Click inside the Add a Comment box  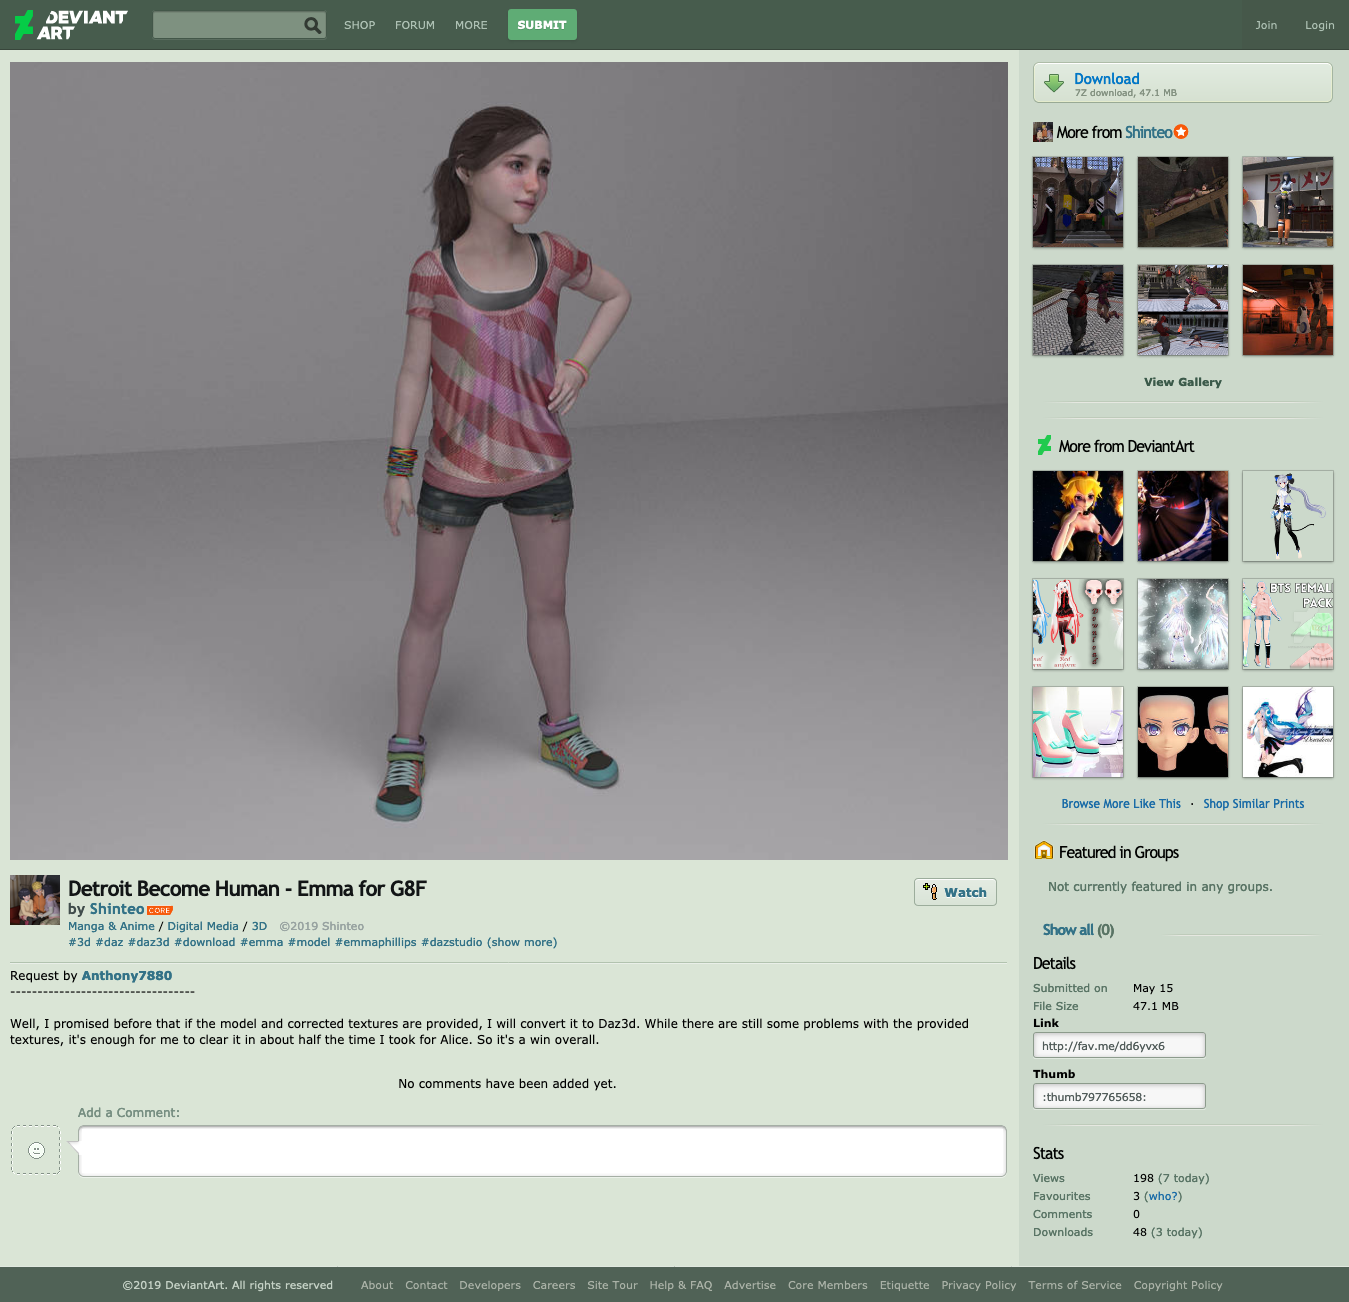[542, 1151]
